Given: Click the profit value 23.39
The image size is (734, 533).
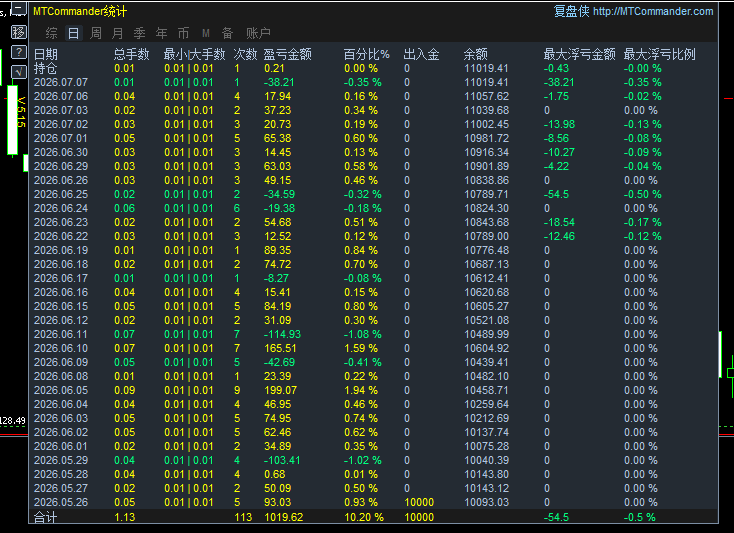Looking at the screenshot, I should click(278, 376).
